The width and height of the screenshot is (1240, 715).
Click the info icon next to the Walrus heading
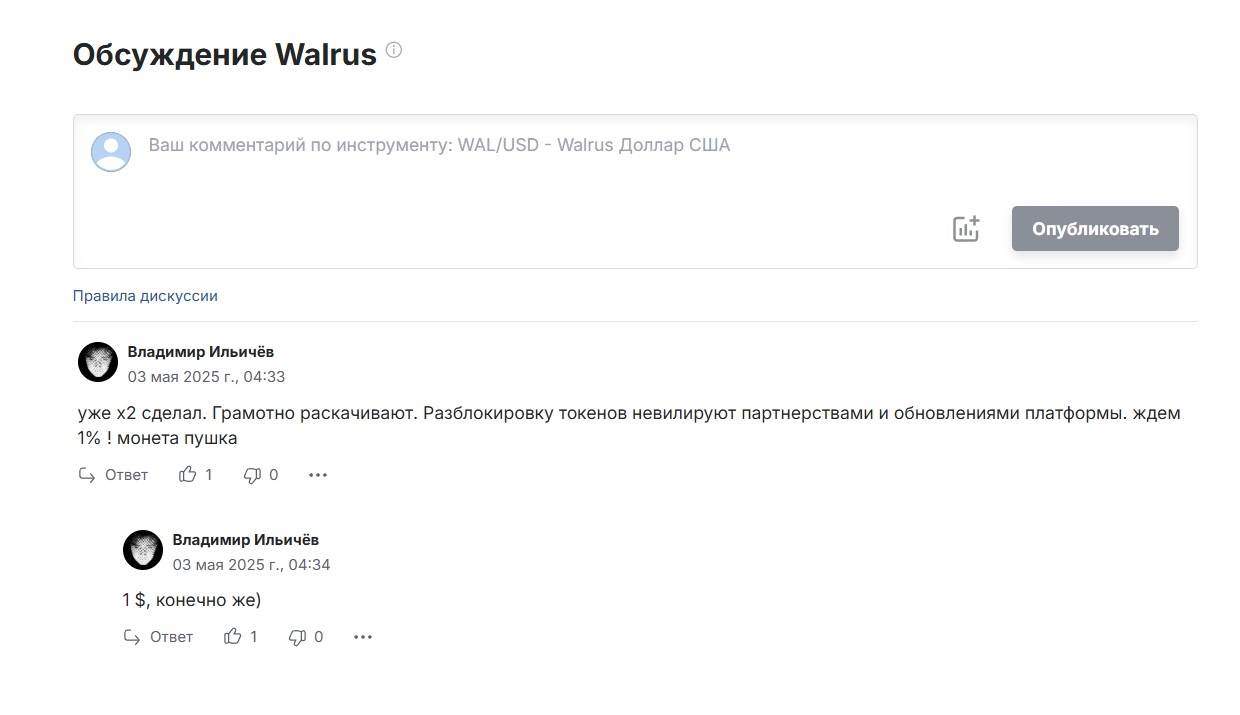(x=392, y=50)
